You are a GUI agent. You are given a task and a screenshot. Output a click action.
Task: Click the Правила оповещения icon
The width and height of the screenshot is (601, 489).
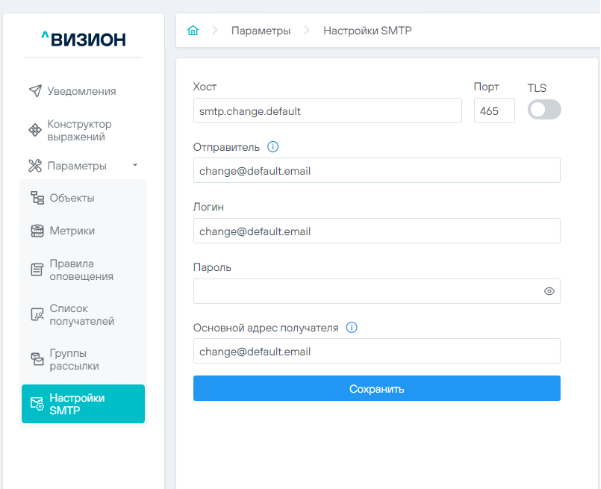click(x=37, y=270)
